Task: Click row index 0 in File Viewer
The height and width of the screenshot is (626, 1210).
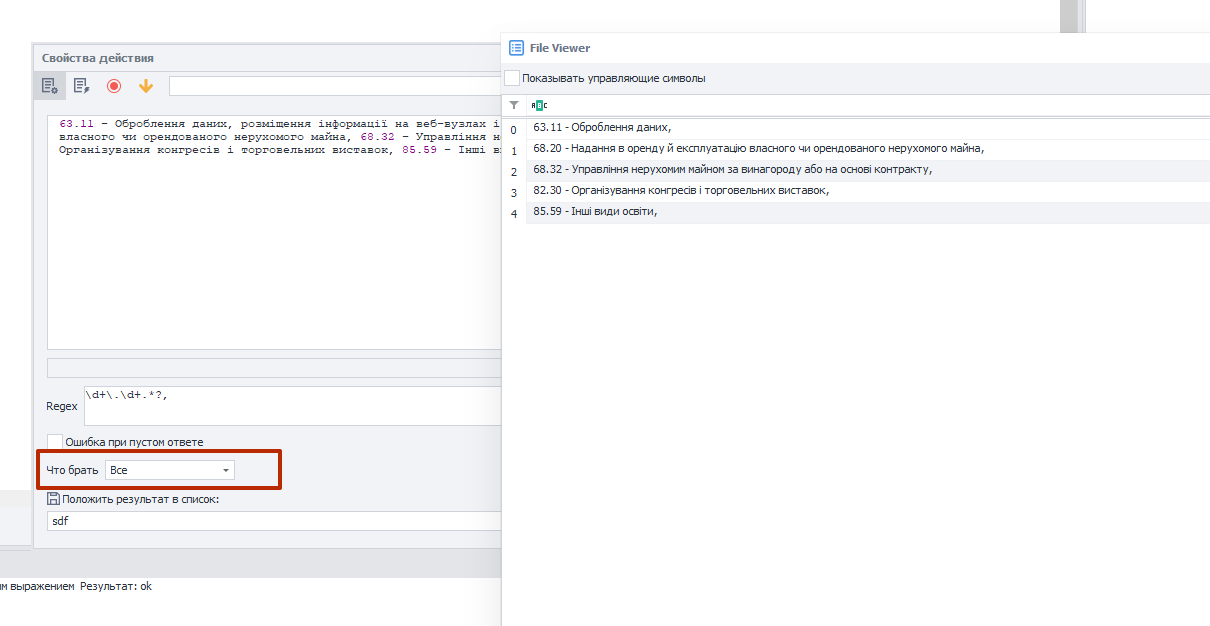Action: 514,130
